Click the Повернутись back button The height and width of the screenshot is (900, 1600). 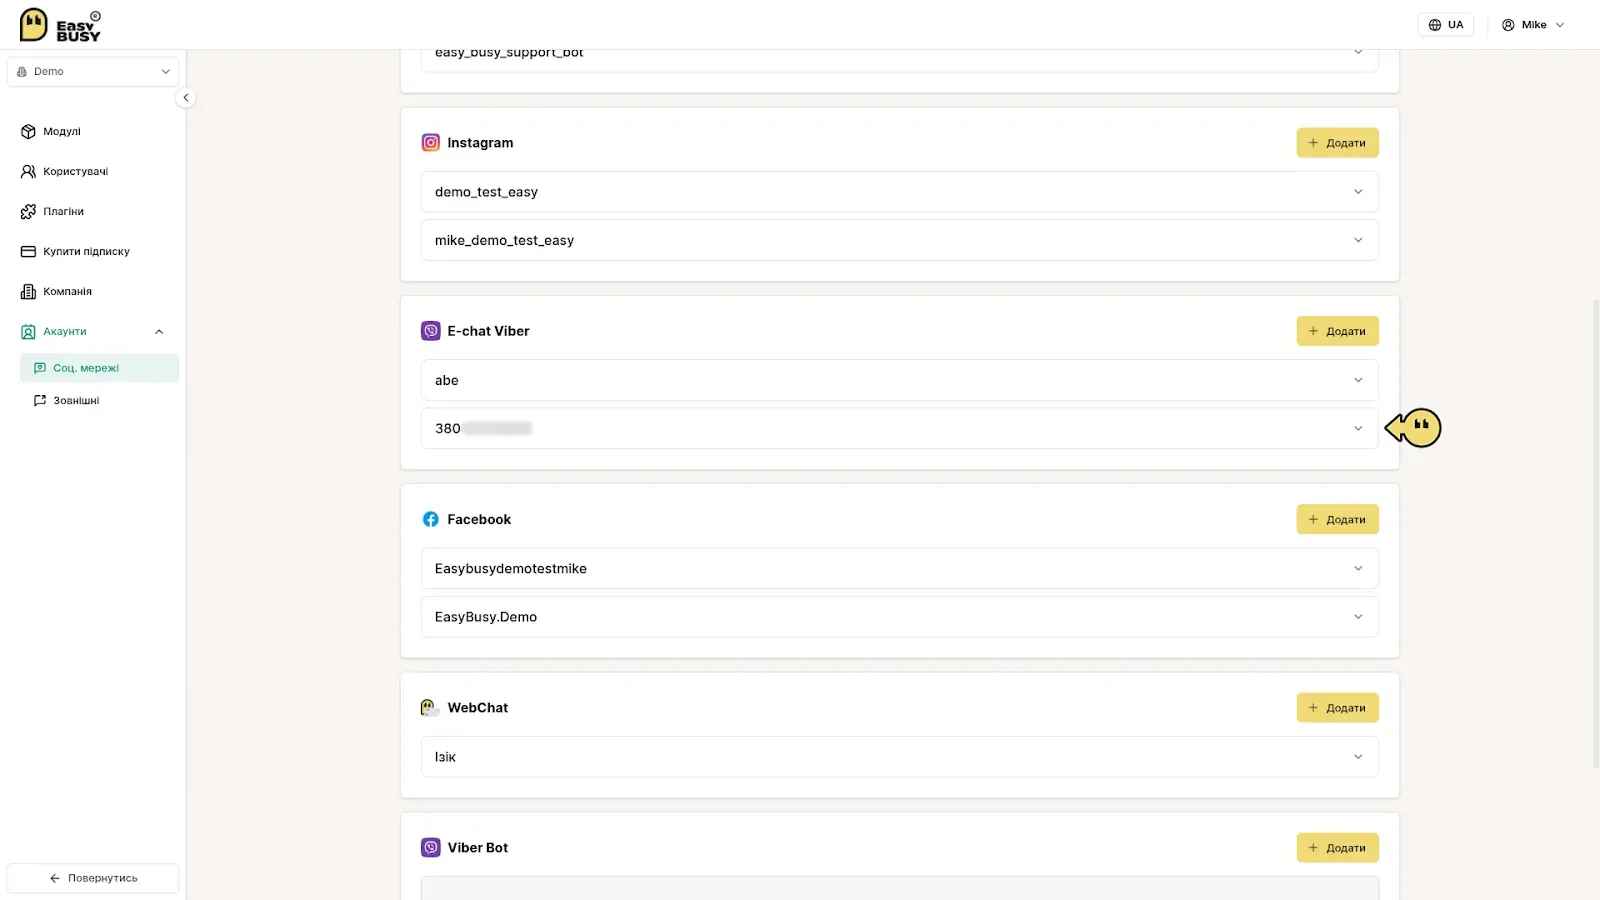pyautogui.click(x=93, y=878)
